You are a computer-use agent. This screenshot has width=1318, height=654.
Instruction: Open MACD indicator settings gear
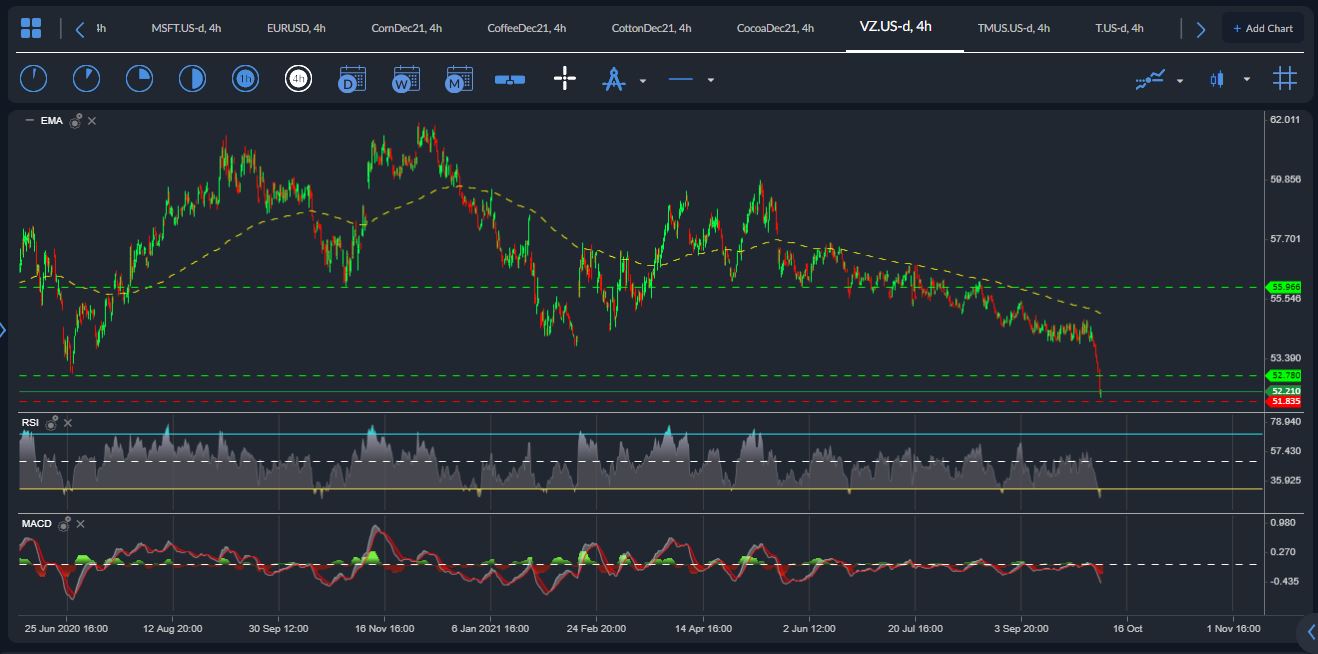[x=64, y=524]
